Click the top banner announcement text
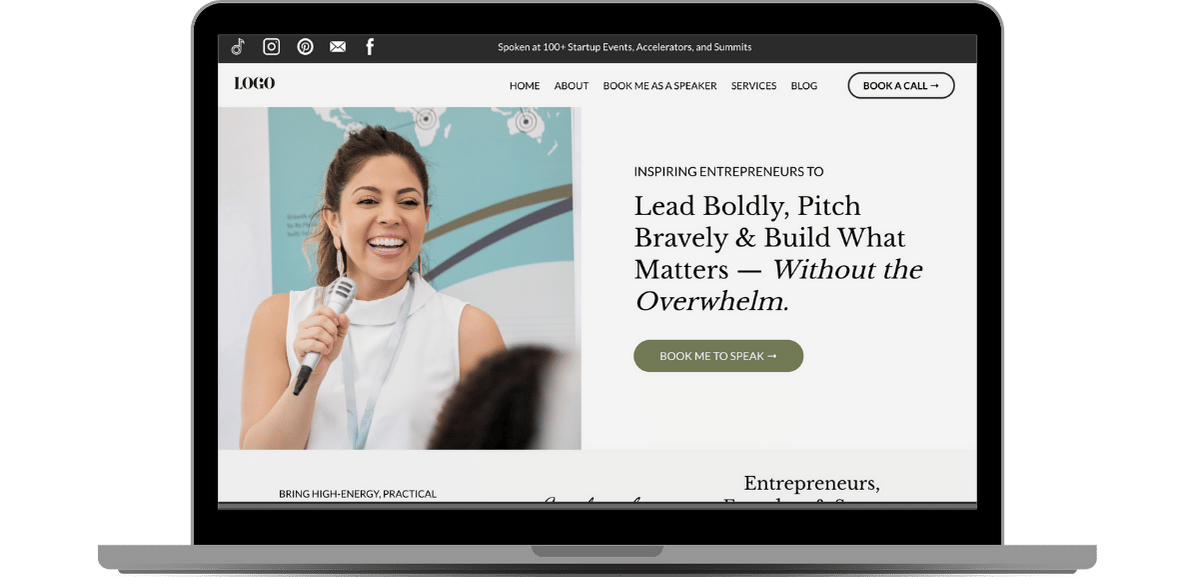The image size is (1195, 577). click(625, 47)
